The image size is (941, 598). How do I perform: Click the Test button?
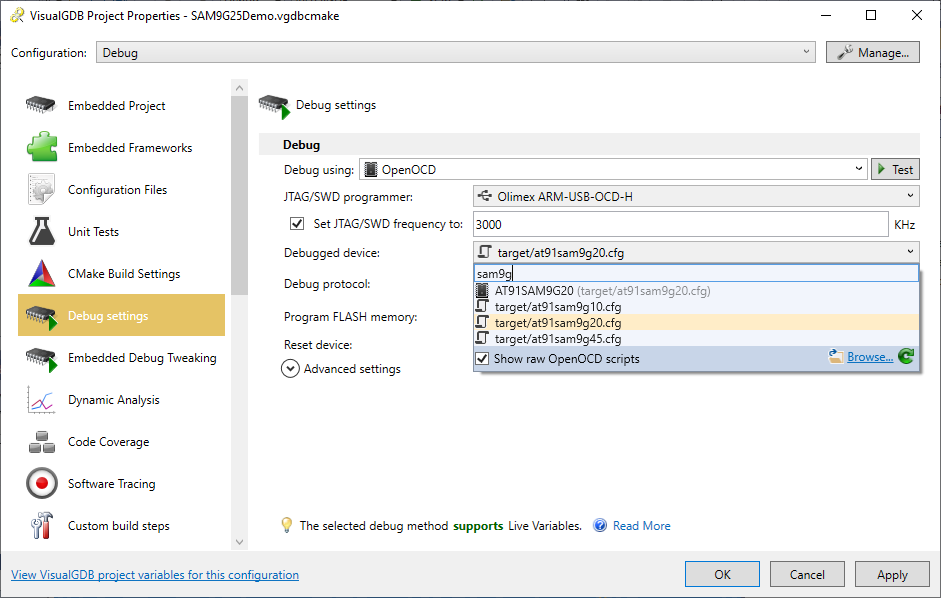[x=895, y=169]
